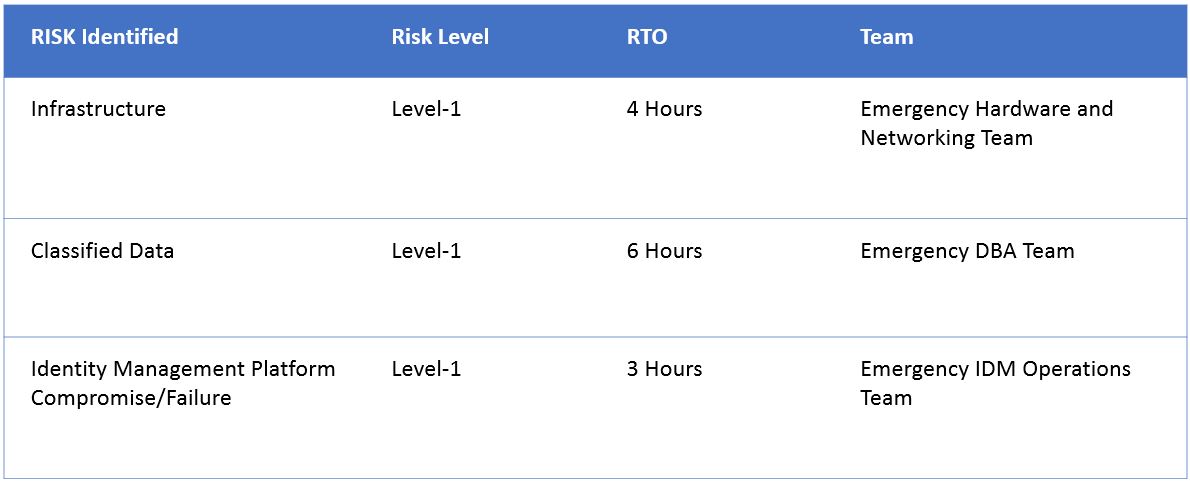
Task: Click the "Infrastructure" risk cell
Action: [x=98, y=109]
